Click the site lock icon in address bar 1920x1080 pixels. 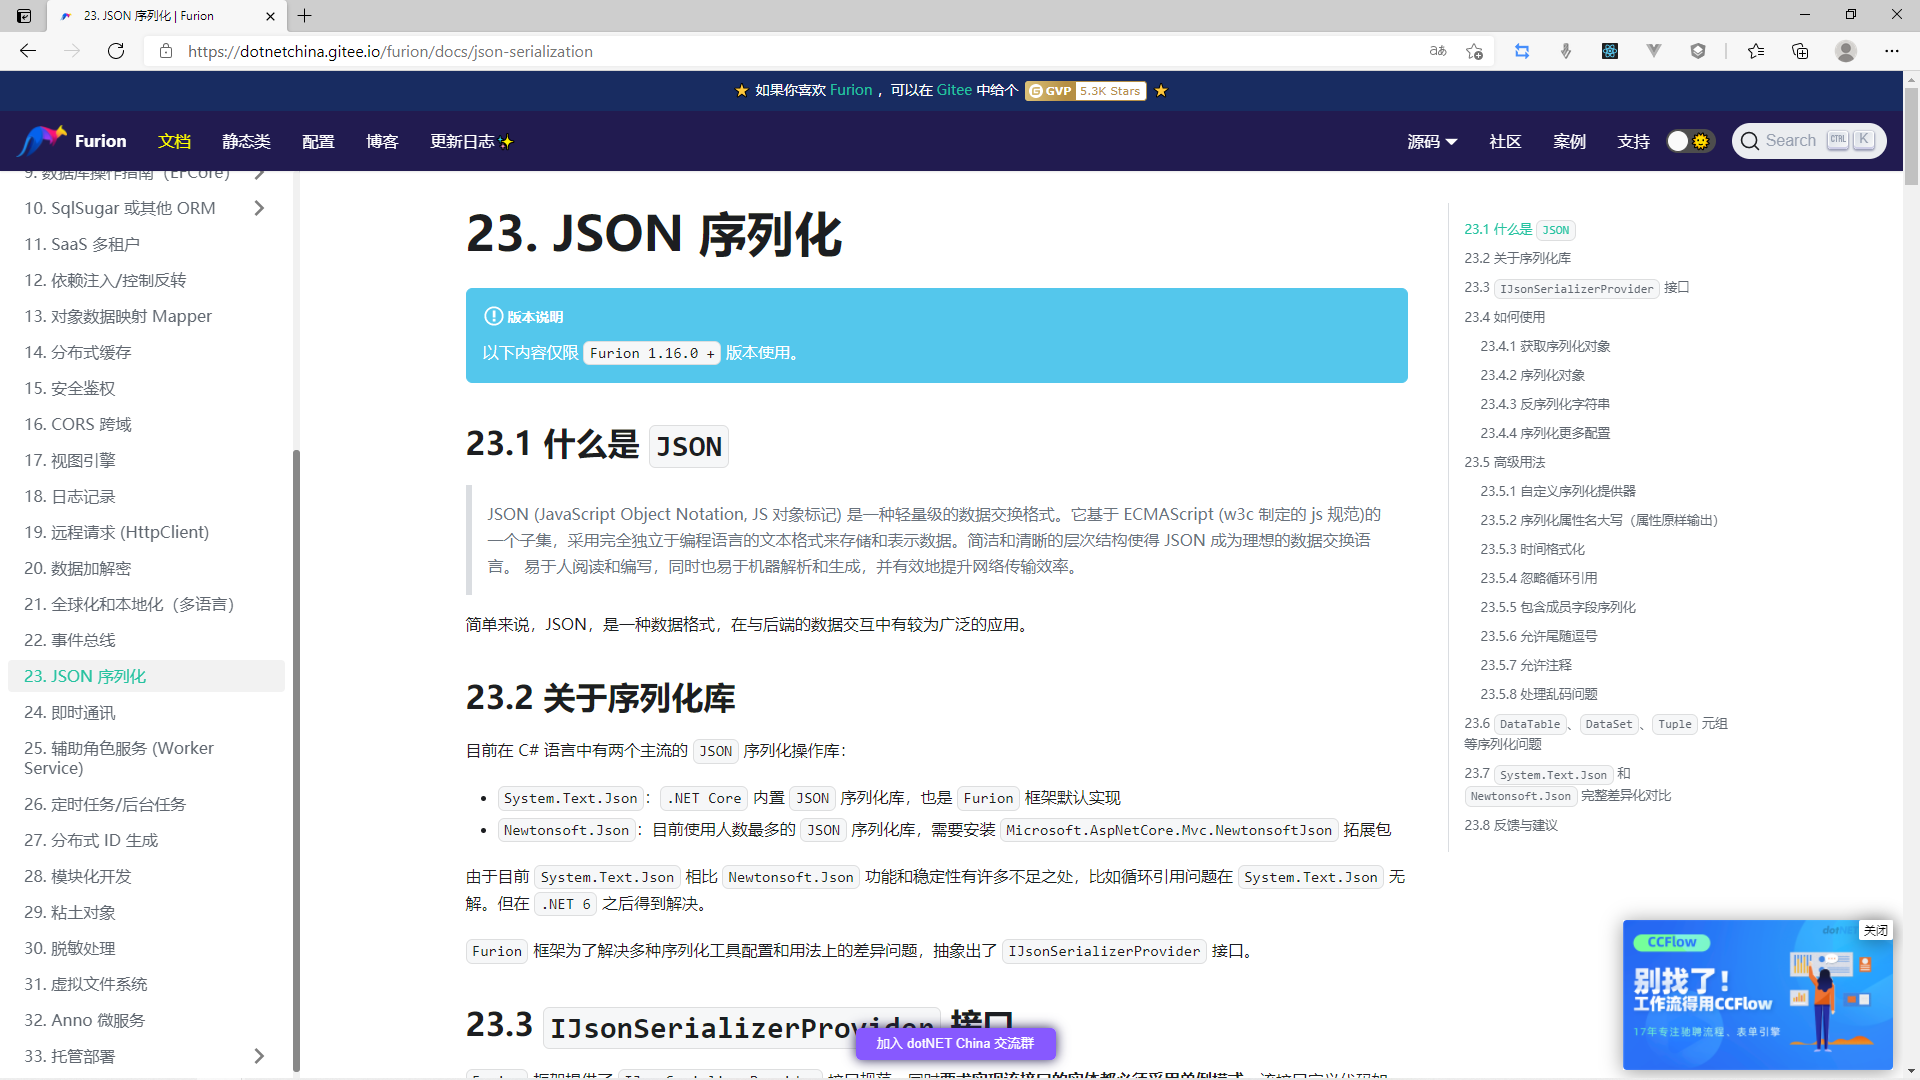coord(166,51)
